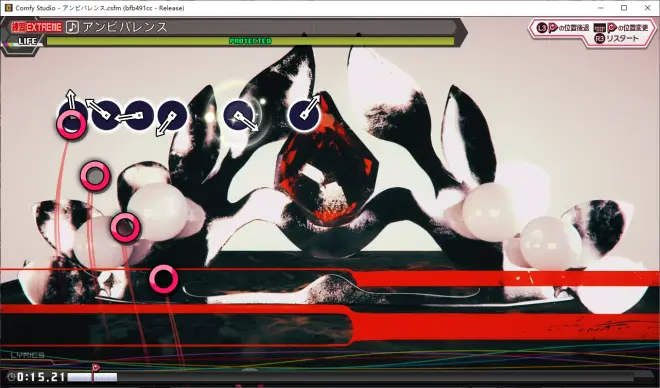
Task: Click the red EXTREME difficulty badge
Action: click(37, 28)
